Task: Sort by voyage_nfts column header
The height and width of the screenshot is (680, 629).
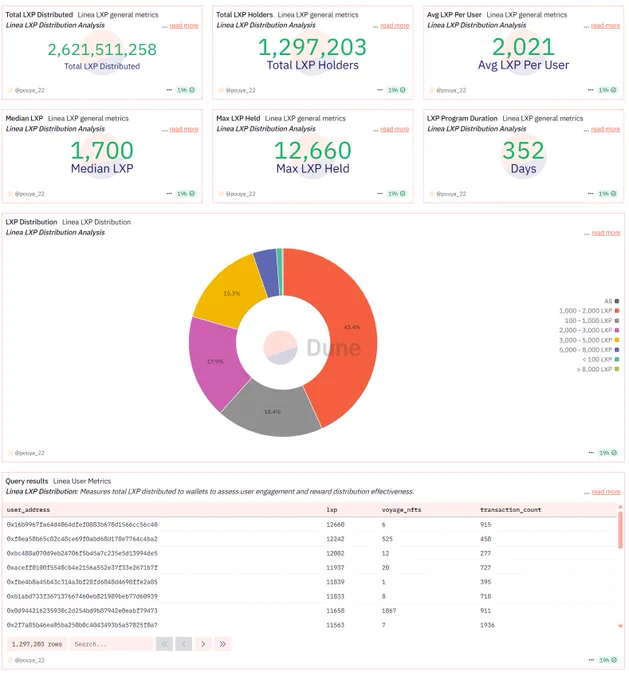Action: (x=401, y=510)
